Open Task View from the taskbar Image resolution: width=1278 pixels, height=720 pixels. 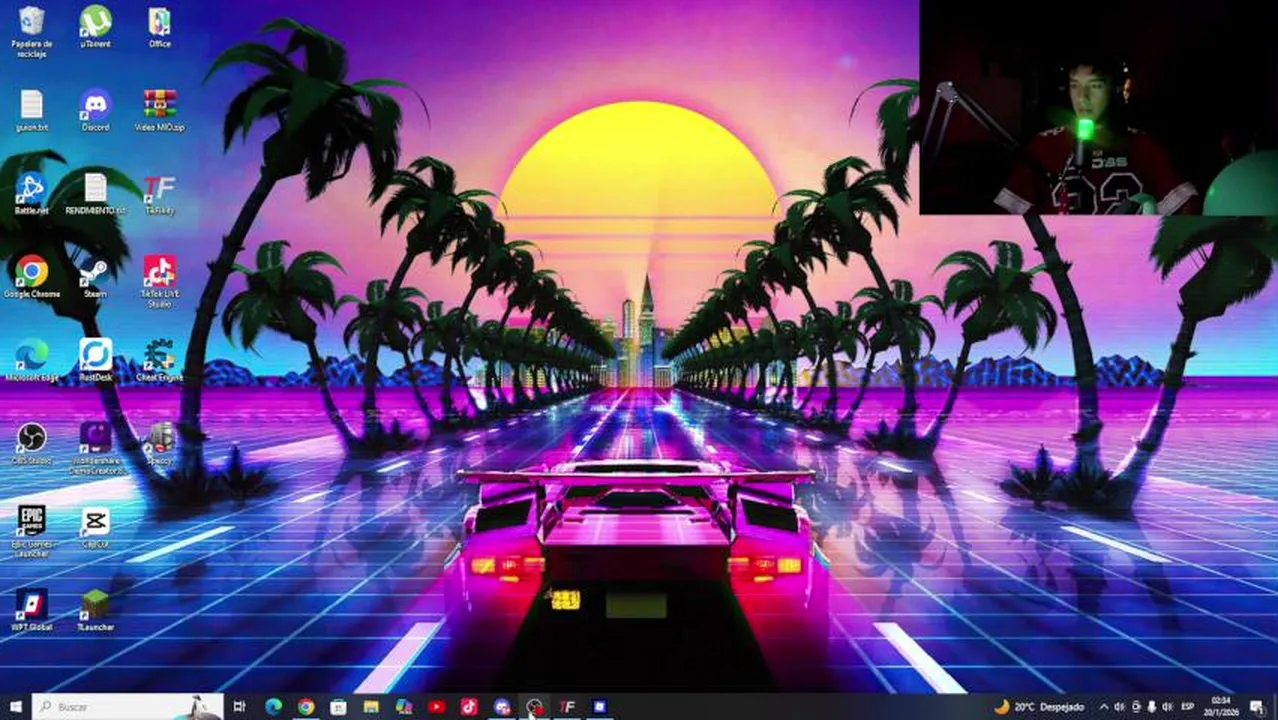point(239,707)
